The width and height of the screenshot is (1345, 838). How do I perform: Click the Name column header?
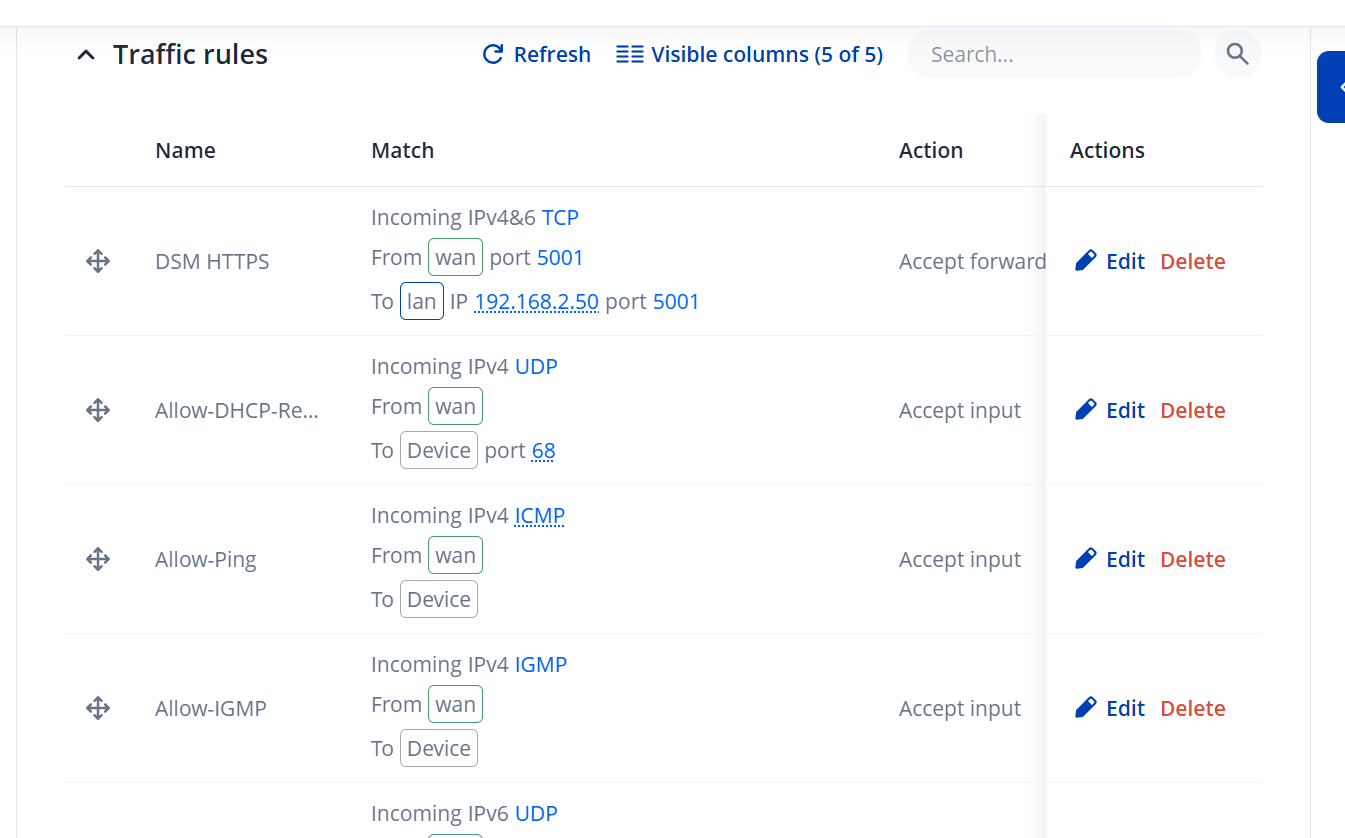tap(185, 151)
